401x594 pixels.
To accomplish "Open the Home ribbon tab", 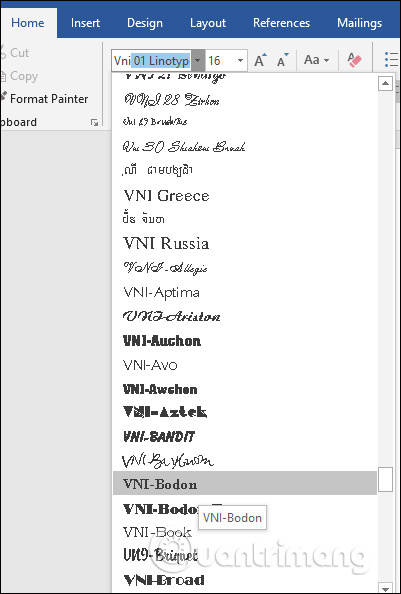I will coord(28,23).
